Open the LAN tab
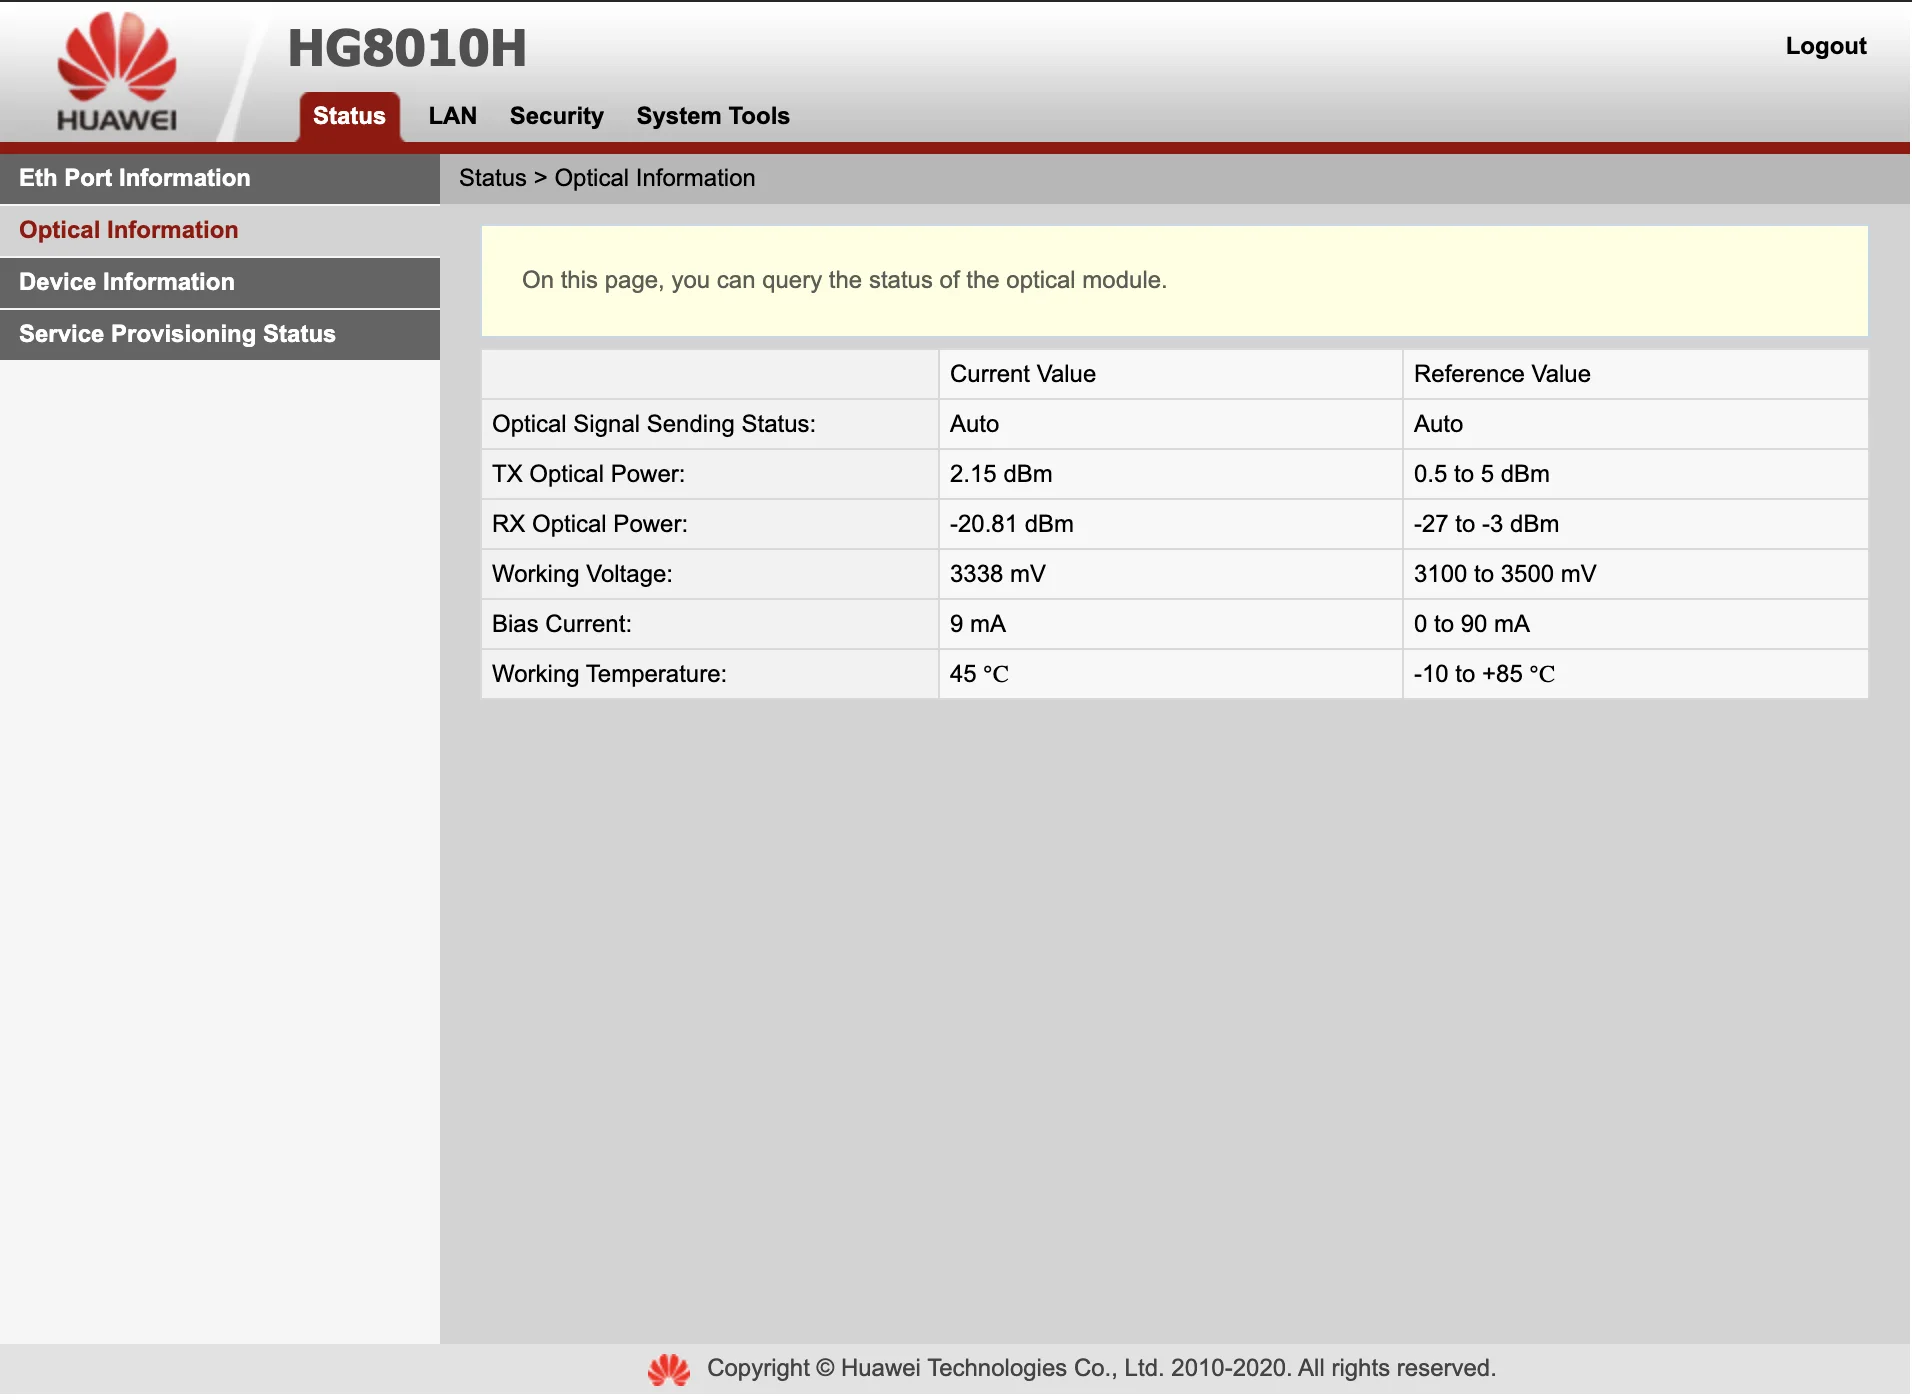This screenshot has height=1400, width=1912. click(x=452, y=116)
